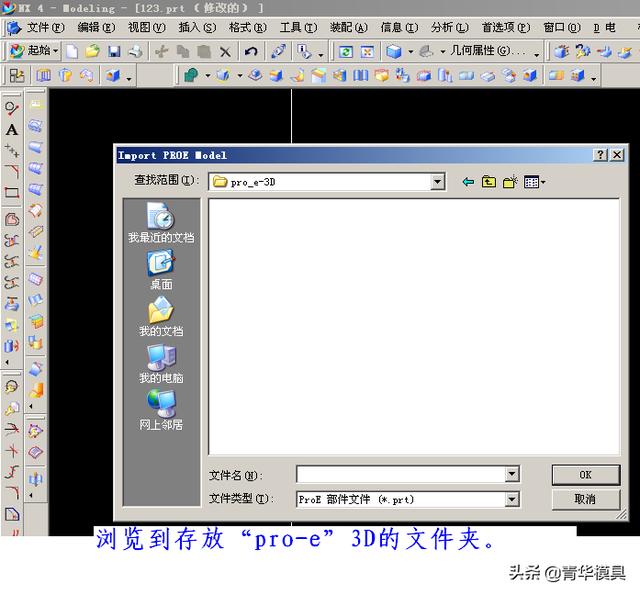Open the 编辑(E) menu
The height and width of the screenshot is (595, 640).
coord(96,27)
